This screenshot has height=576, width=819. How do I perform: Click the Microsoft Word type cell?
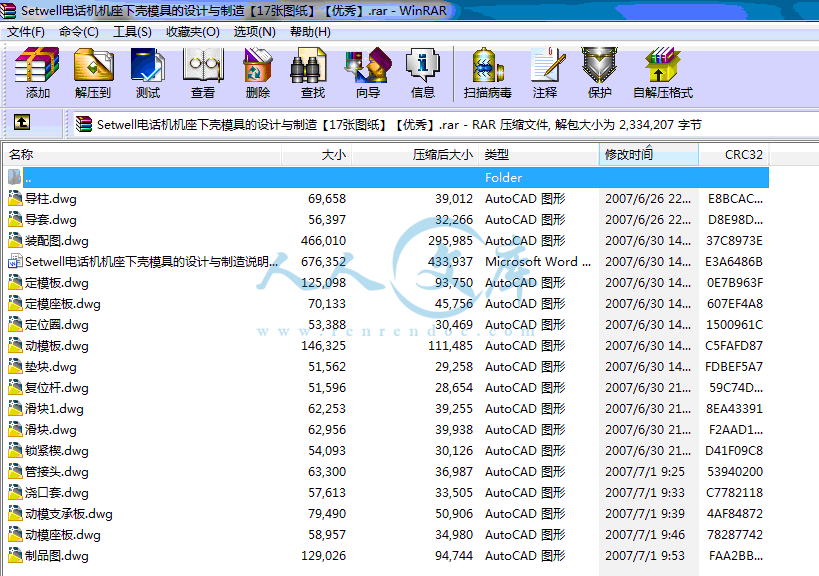[538, 261]
